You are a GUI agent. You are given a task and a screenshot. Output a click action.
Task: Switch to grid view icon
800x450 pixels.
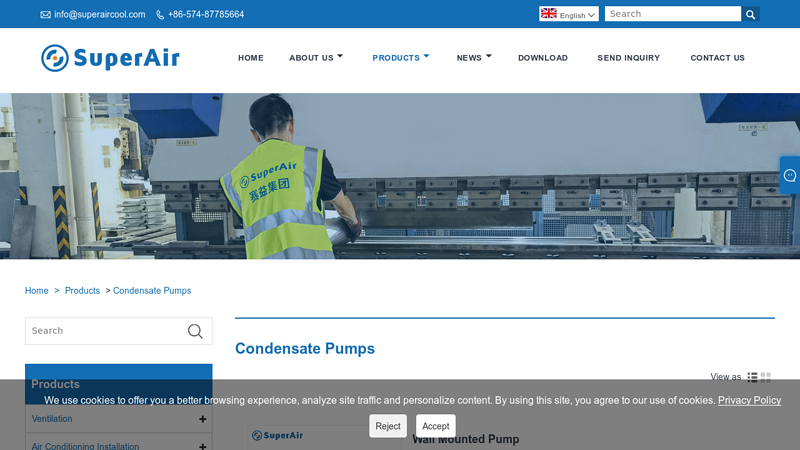(765, 377)
